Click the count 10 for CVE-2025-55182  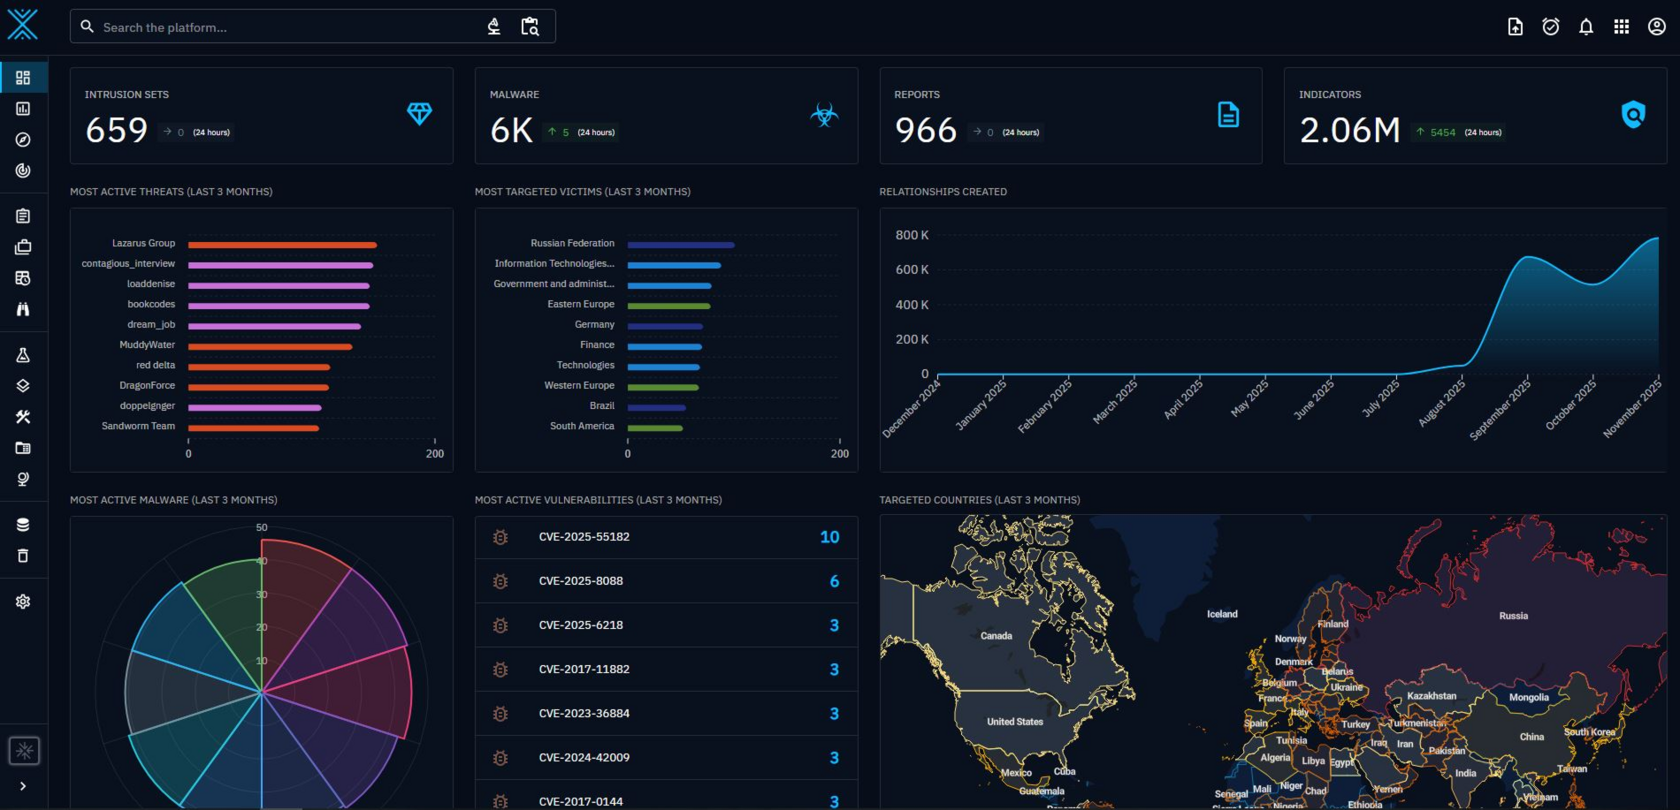click(x=829, y=537)
